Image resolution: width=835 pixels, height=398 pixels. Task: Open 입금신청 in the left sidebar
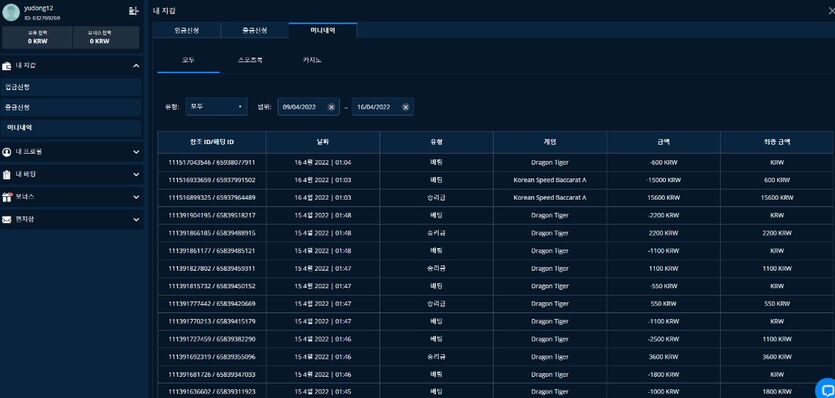pyautogui.click(x=71, y=87)
